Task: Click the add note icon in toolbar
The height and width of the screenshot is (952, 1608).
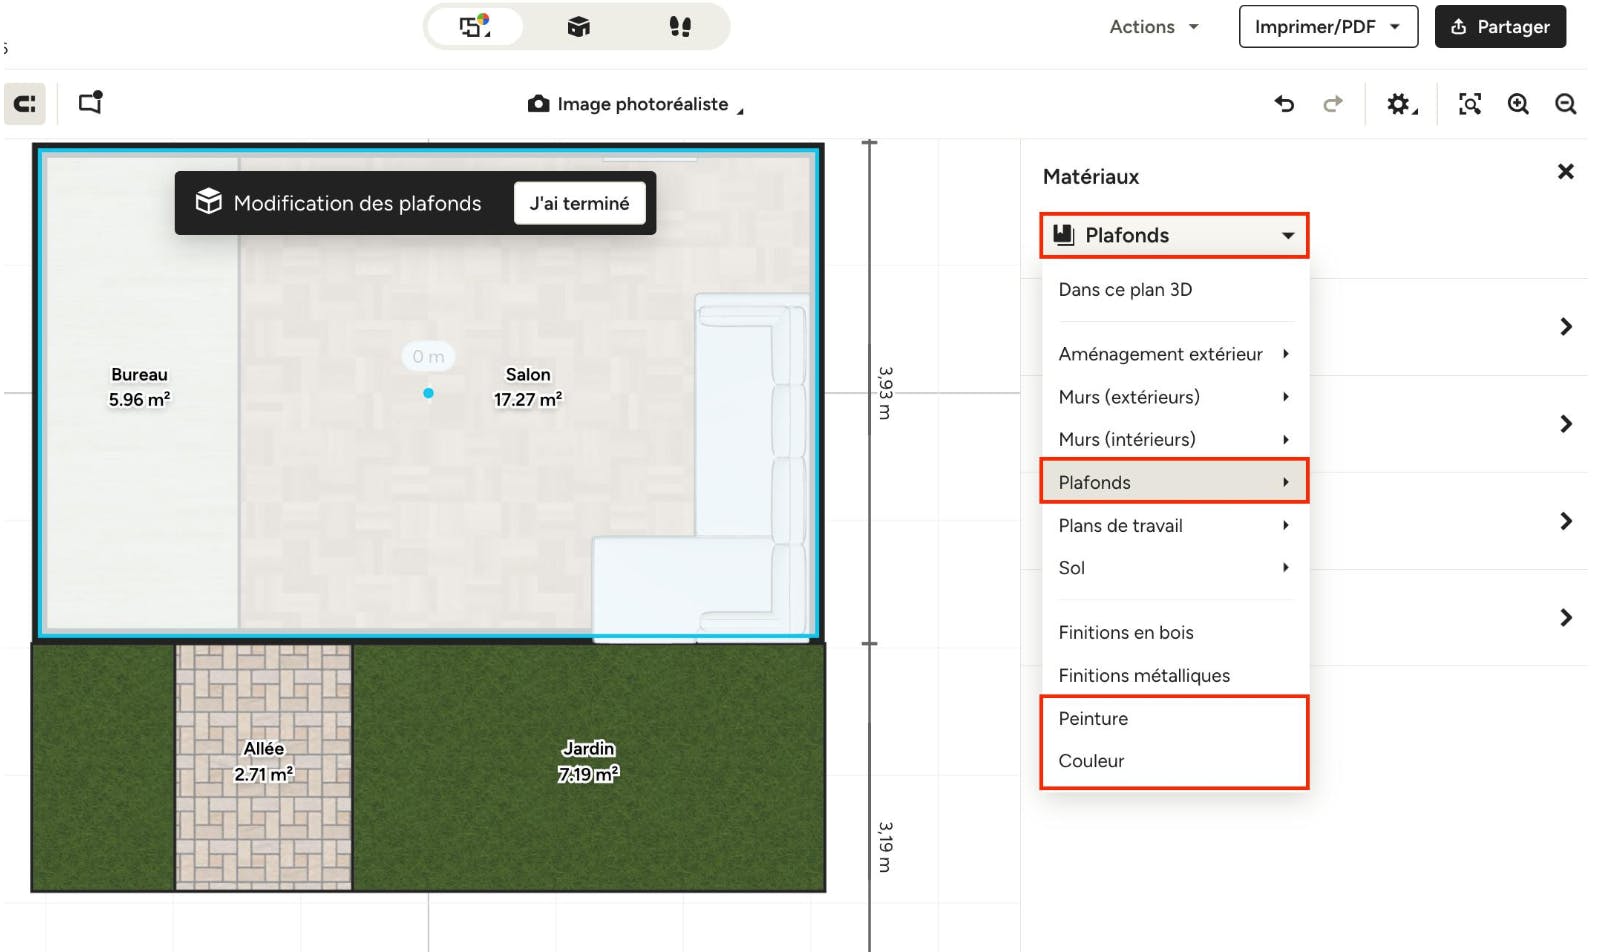Action: [x=91, y=103]
